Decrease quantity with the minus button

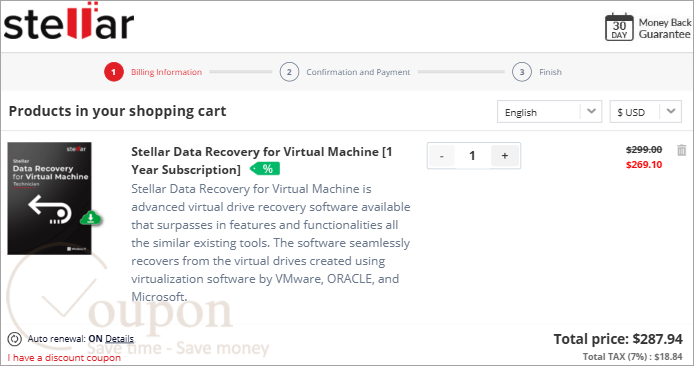point(441,156)
